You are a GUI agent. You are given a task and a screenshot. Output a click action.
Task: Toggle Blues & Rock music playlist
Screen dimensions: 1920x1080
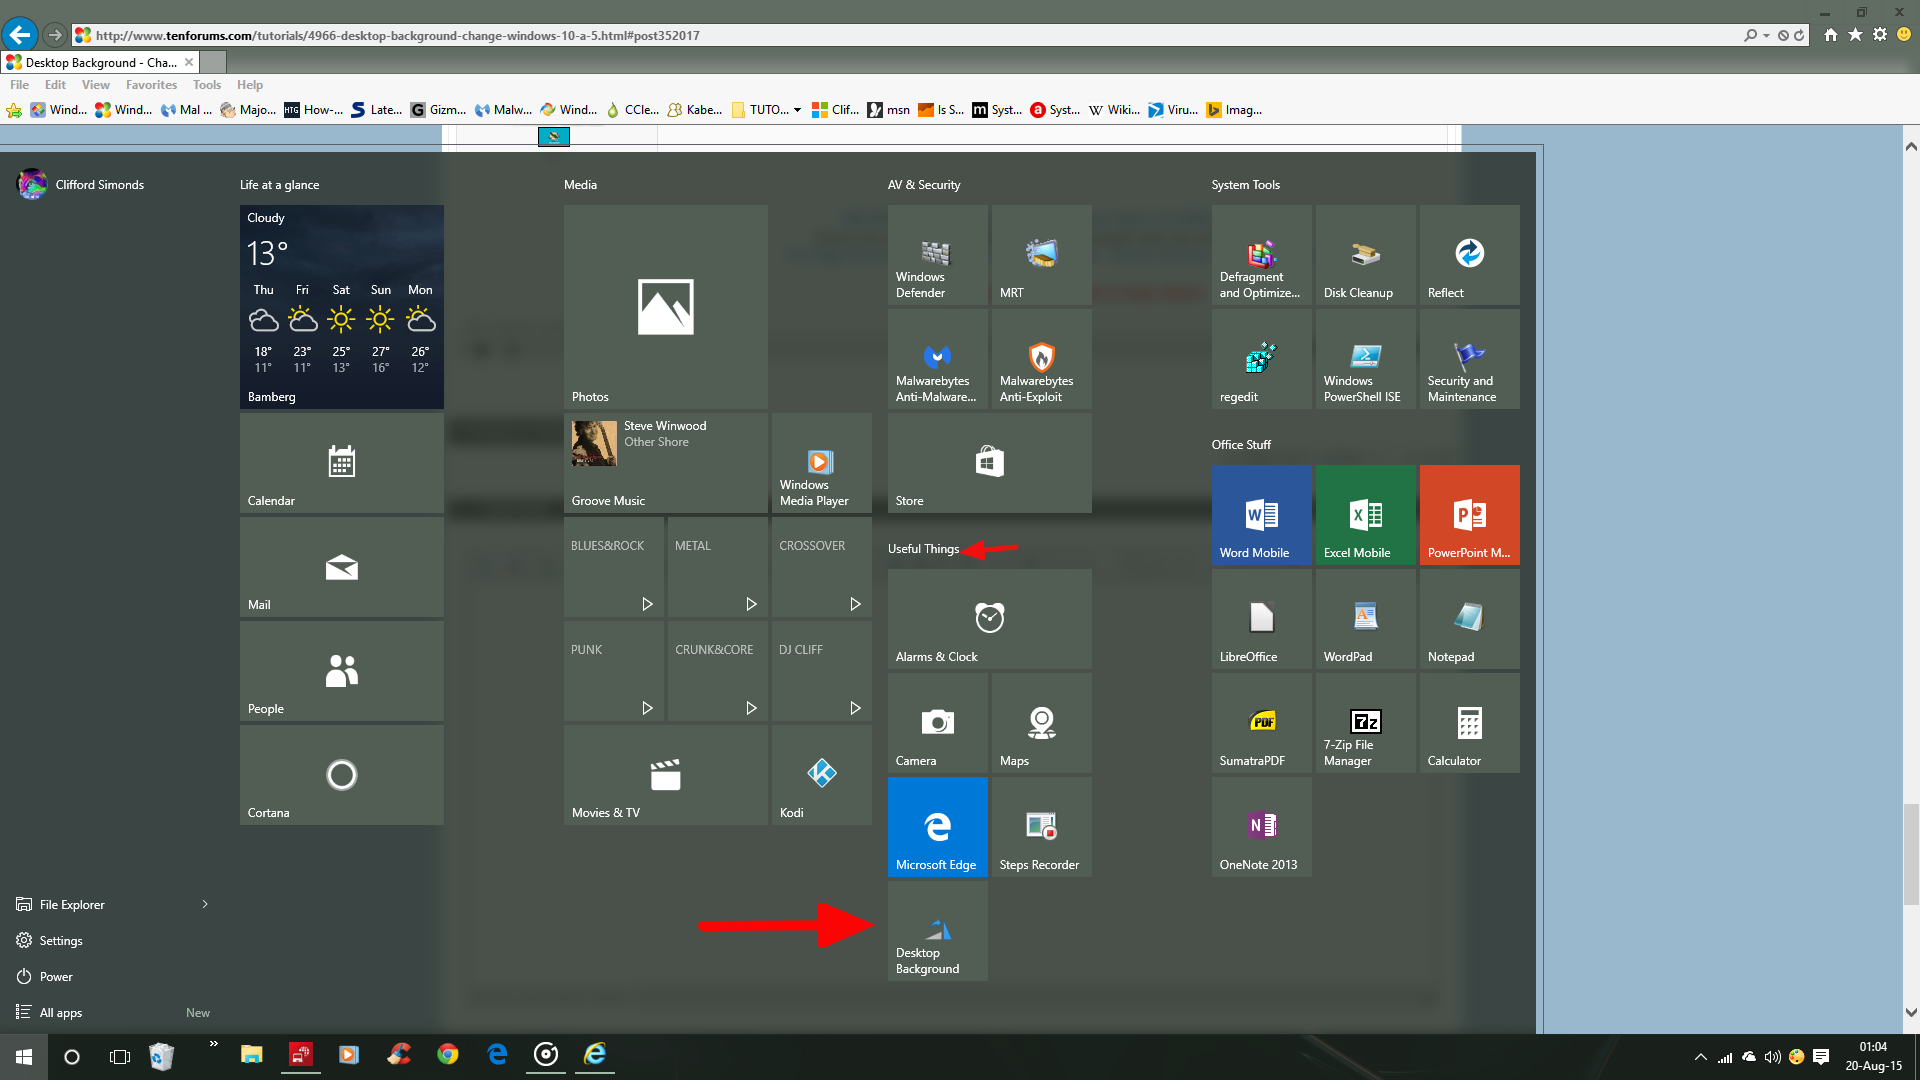646,604
